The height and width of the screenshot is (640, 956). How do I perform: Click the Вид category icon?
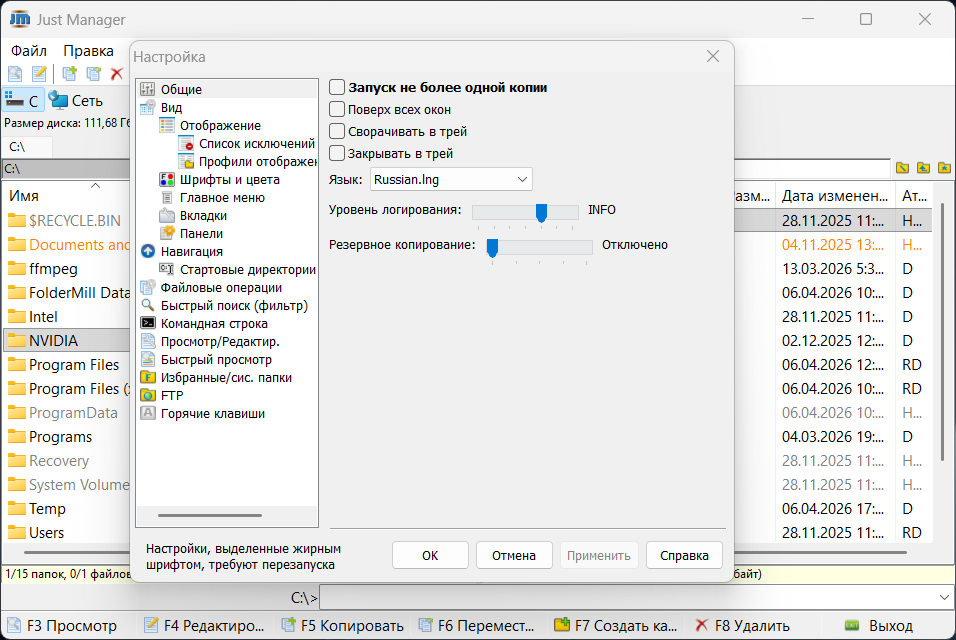click(x=148, y=107)
